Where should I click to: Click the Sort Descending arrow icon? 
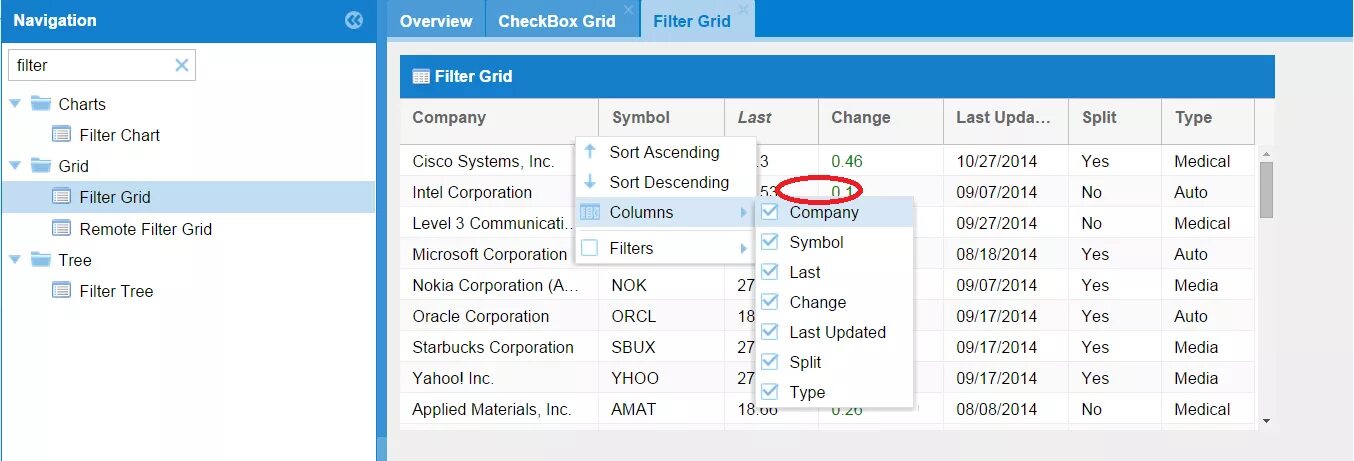tap(590, 182)
